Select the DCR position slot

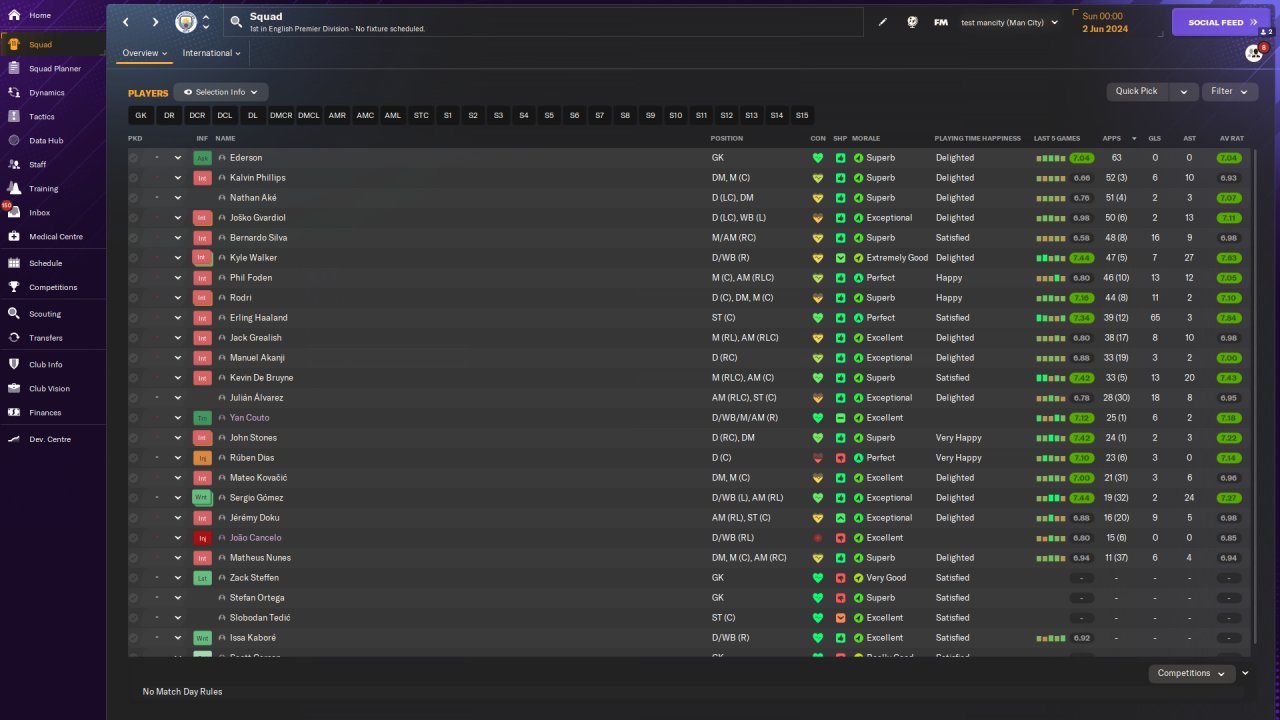[x=197, y=115]
